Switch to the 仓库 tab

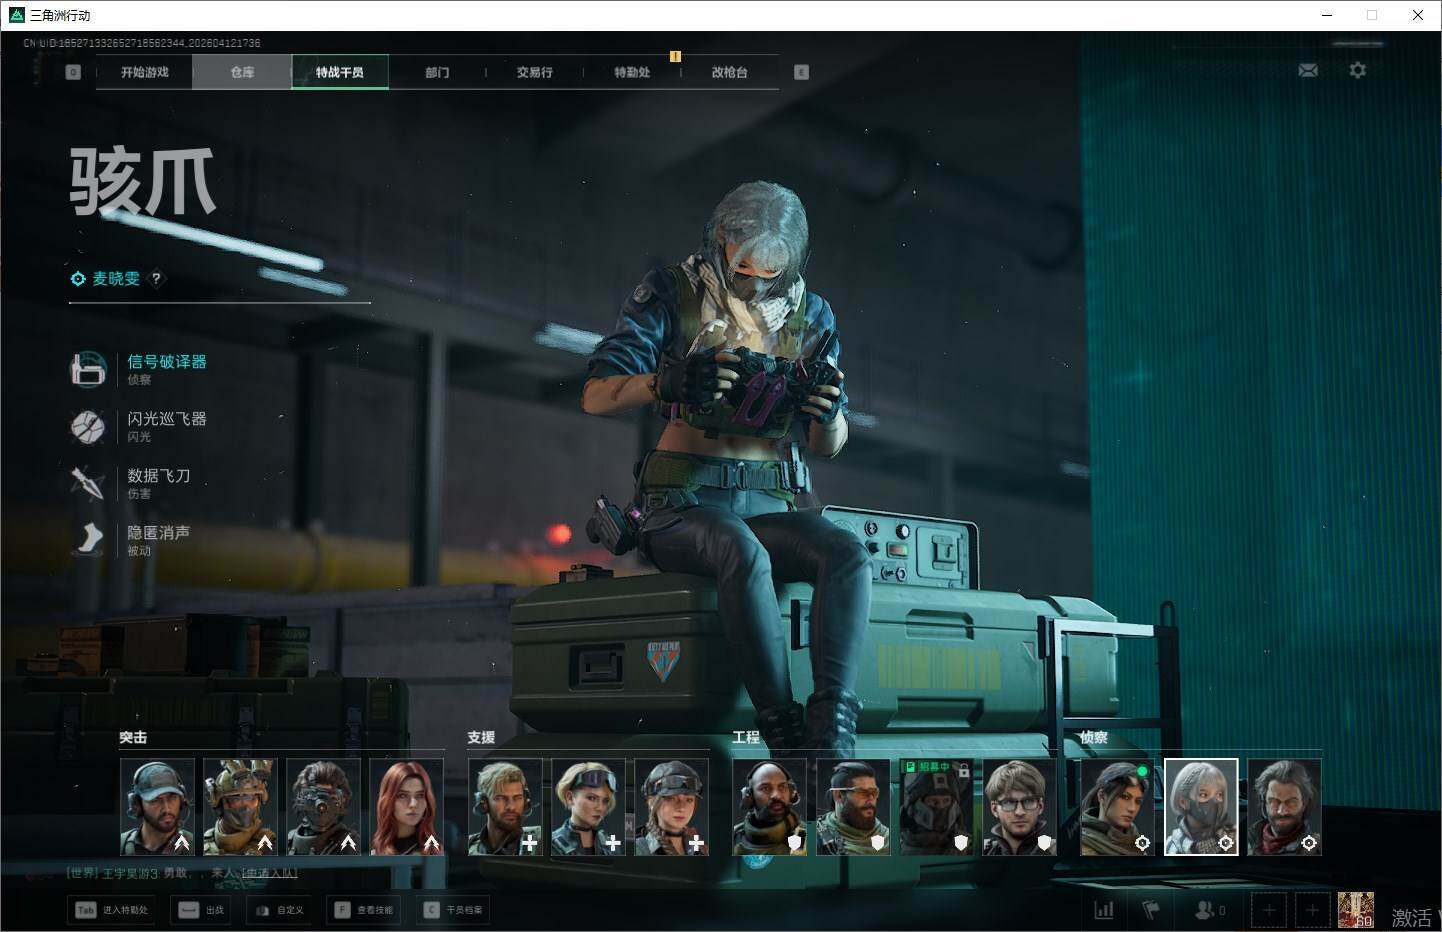[x=242, y=72]
